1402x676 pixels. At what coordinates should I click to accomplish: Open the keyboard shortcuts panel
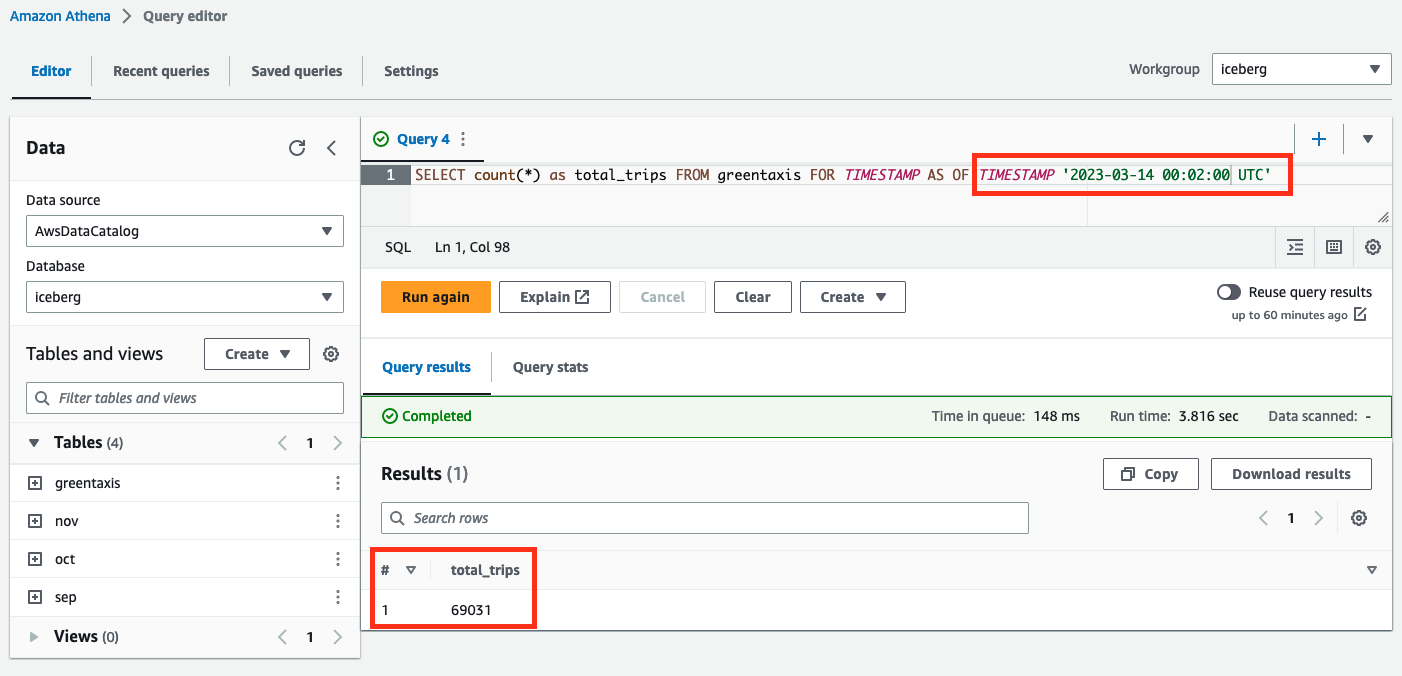1334,247
